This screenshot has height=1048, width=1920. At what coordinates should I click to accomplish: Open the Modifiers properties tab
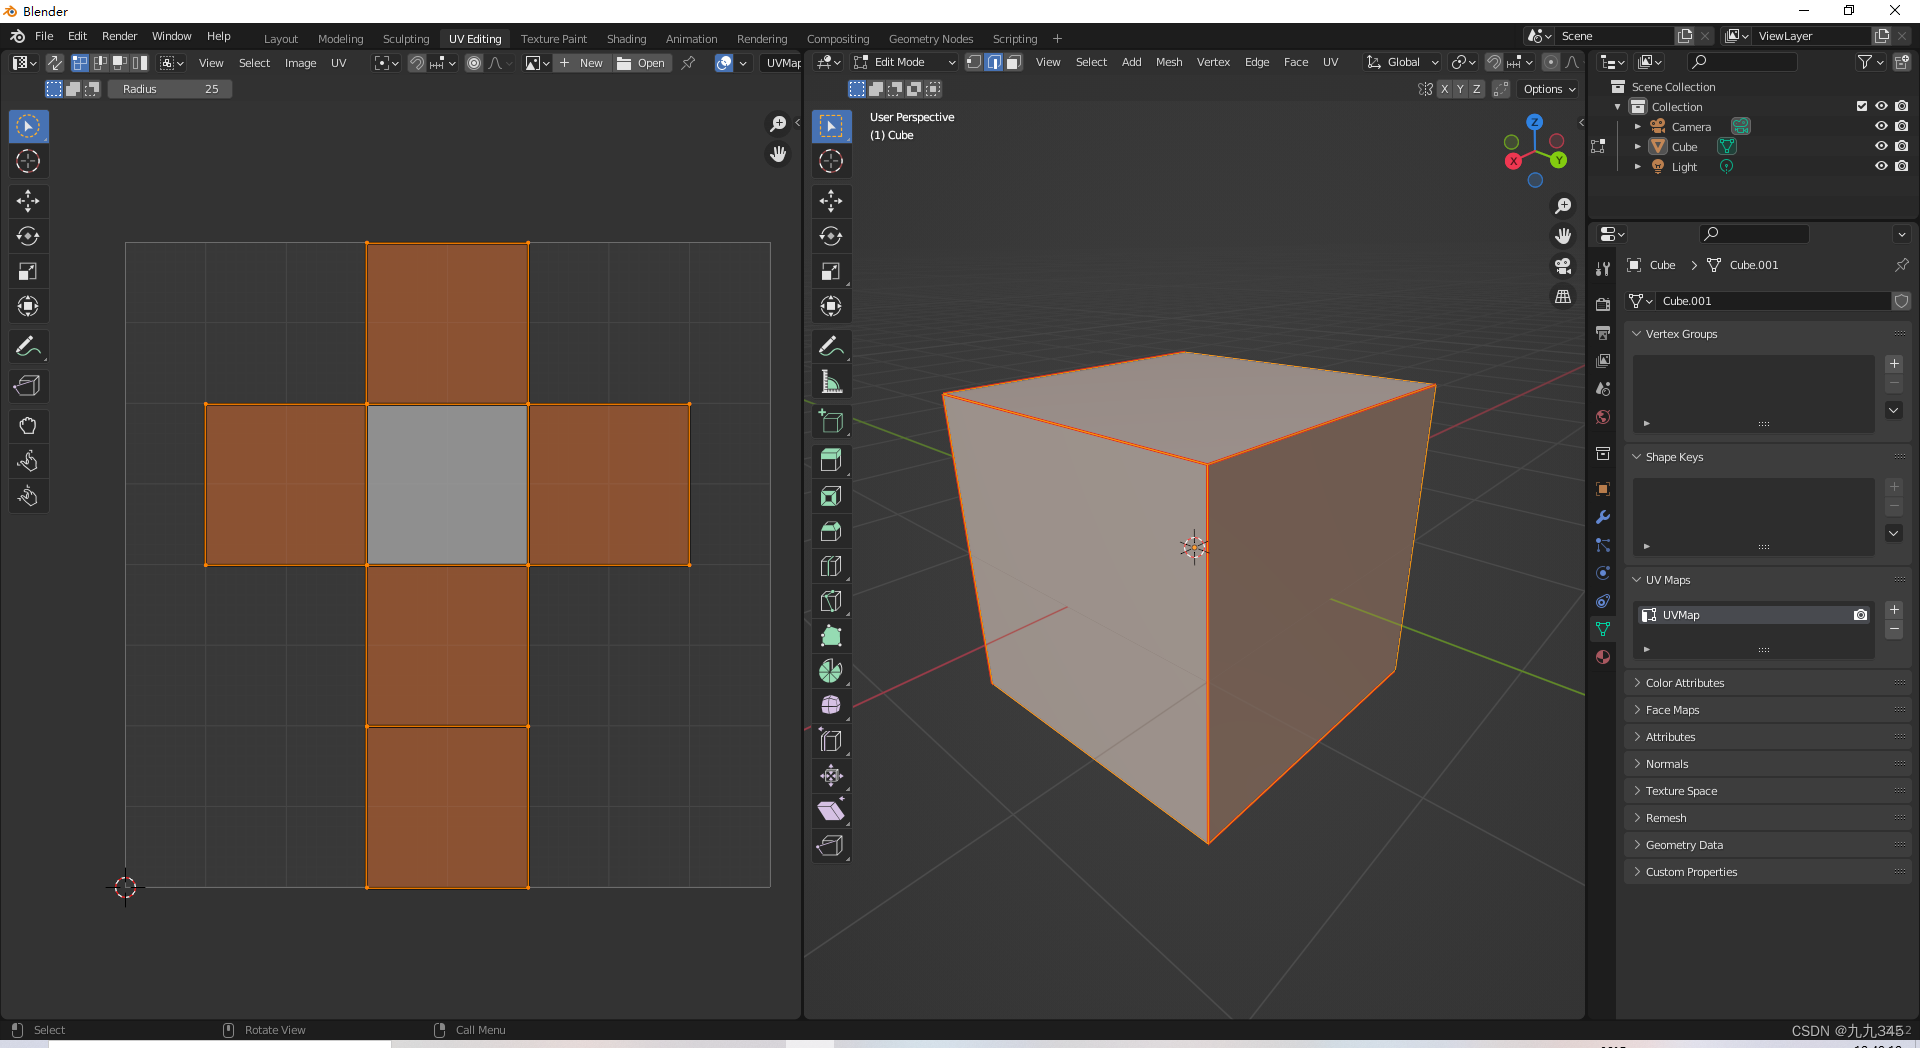click(x=1603, y=517)
